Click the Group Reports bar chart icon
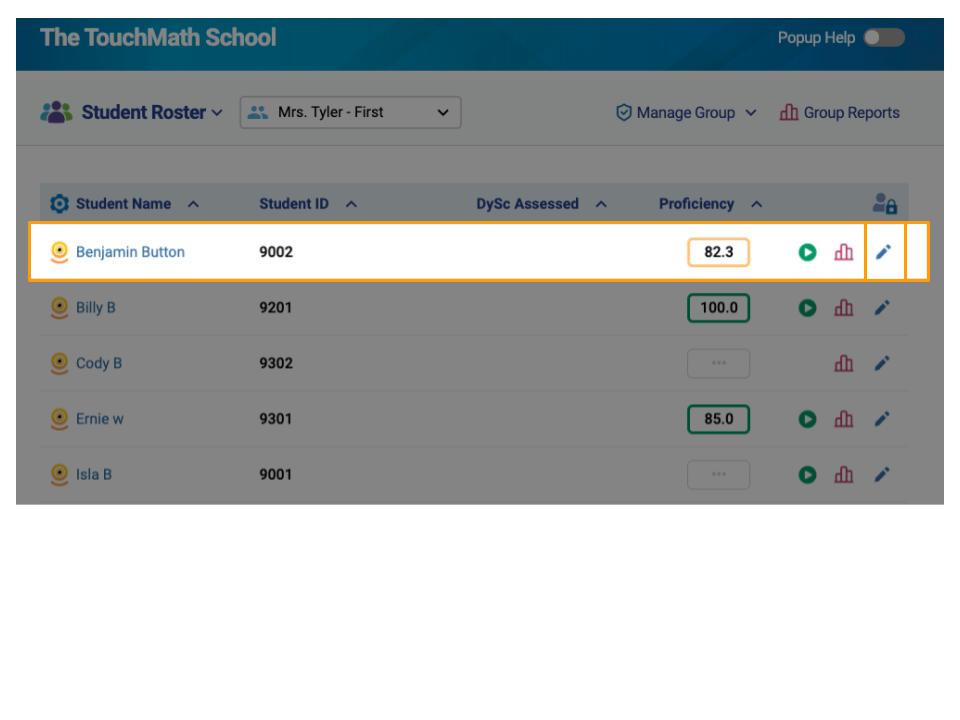 [789, 113]
